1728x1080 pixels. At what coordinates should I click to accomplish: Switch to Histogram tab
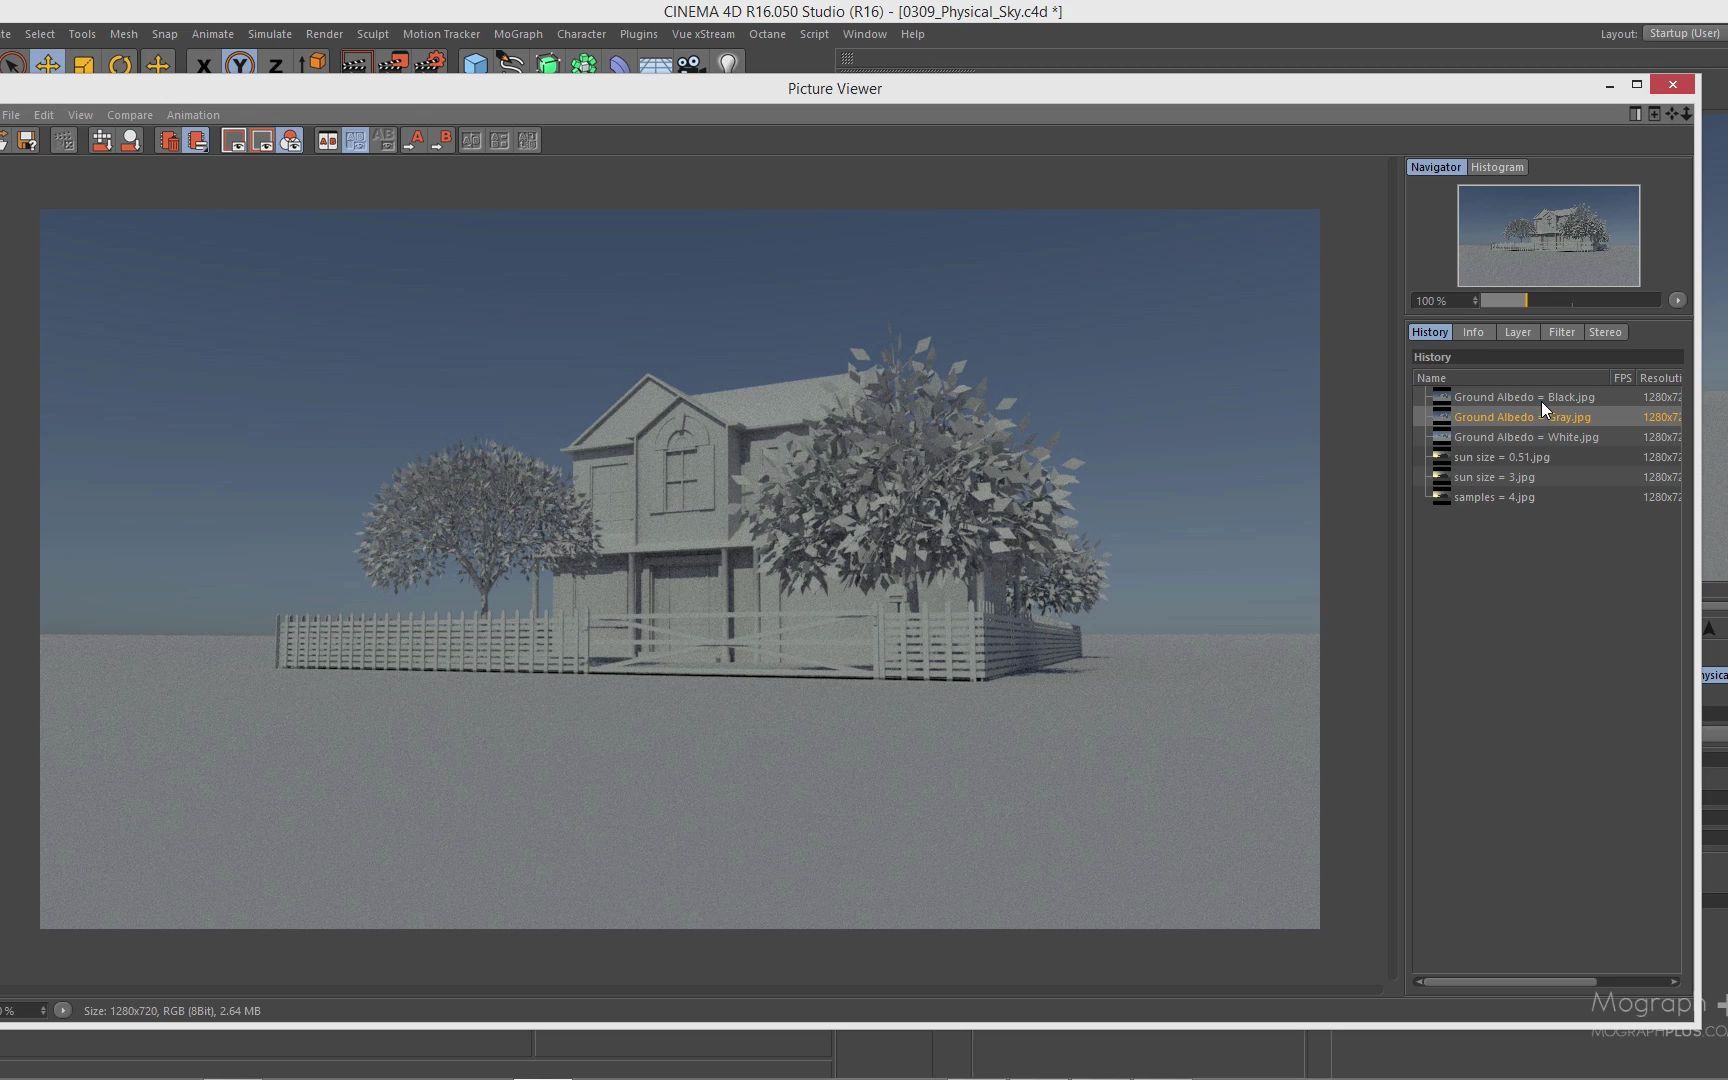tap(1497, 167)
